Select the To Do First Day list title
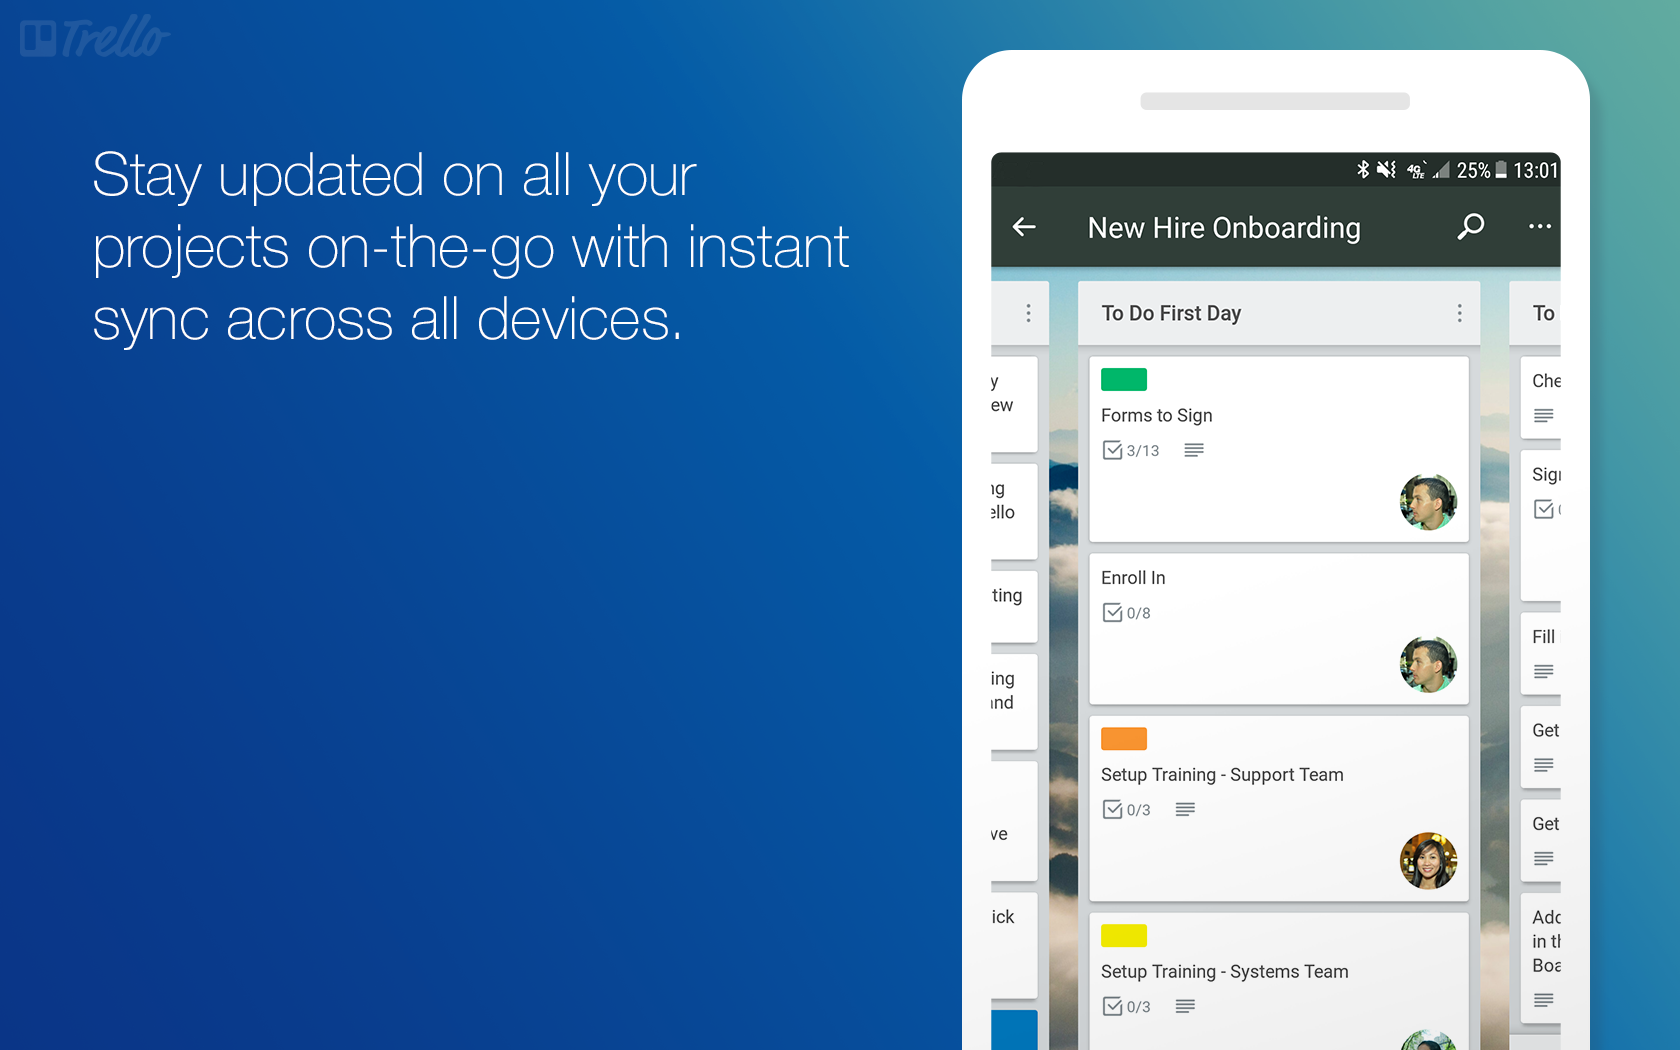The width and height of the screenshot is (1680, 1050). click(x=1171, y=314)
